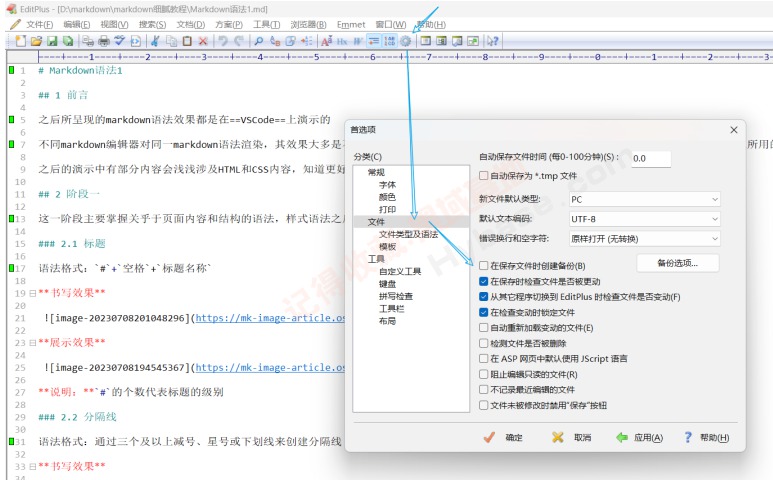Click the pencil icon beside the 文件 menu
Image resolution: width=773 pixels, height=480 pixels.
coord(15,24)
